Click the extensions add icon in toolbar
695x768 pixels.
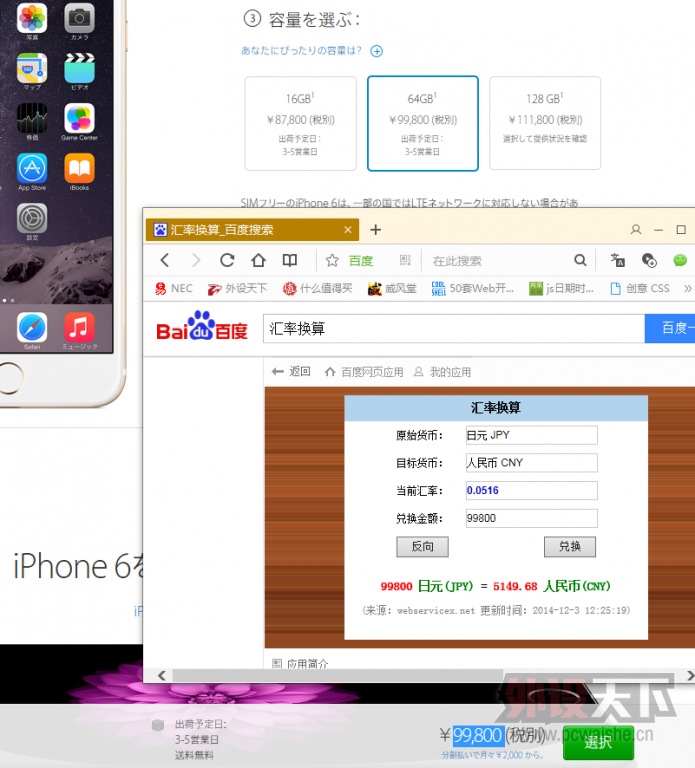[649, 260]
